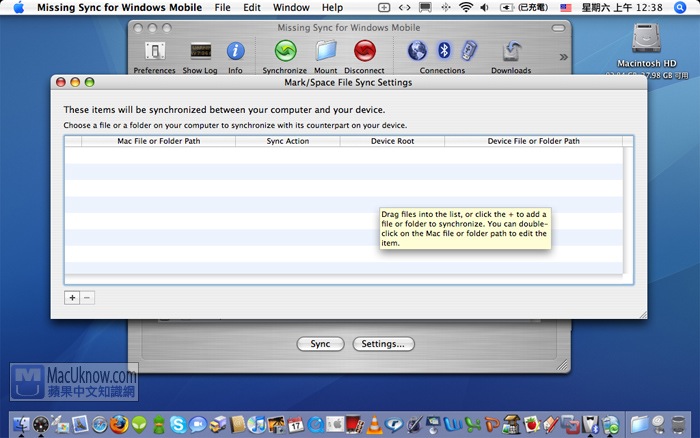This screenshot has width=700, height=438.
Task: Open Microsoft Excel icon in the Dock
Action: (473, 424)
